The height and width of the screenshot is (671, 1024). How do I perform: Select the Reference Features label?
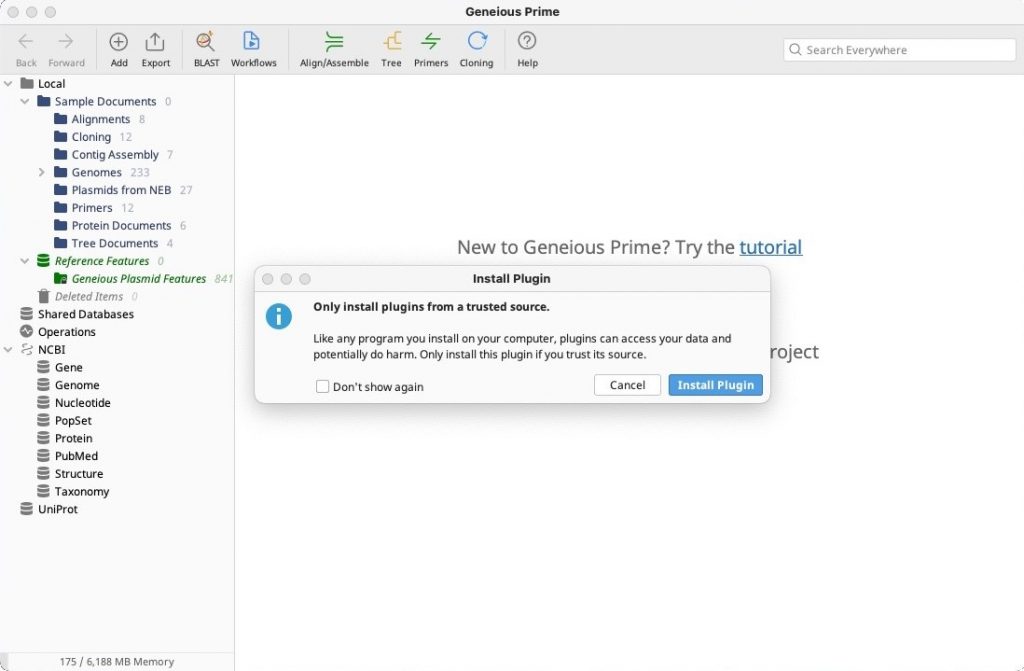(102, 261)
